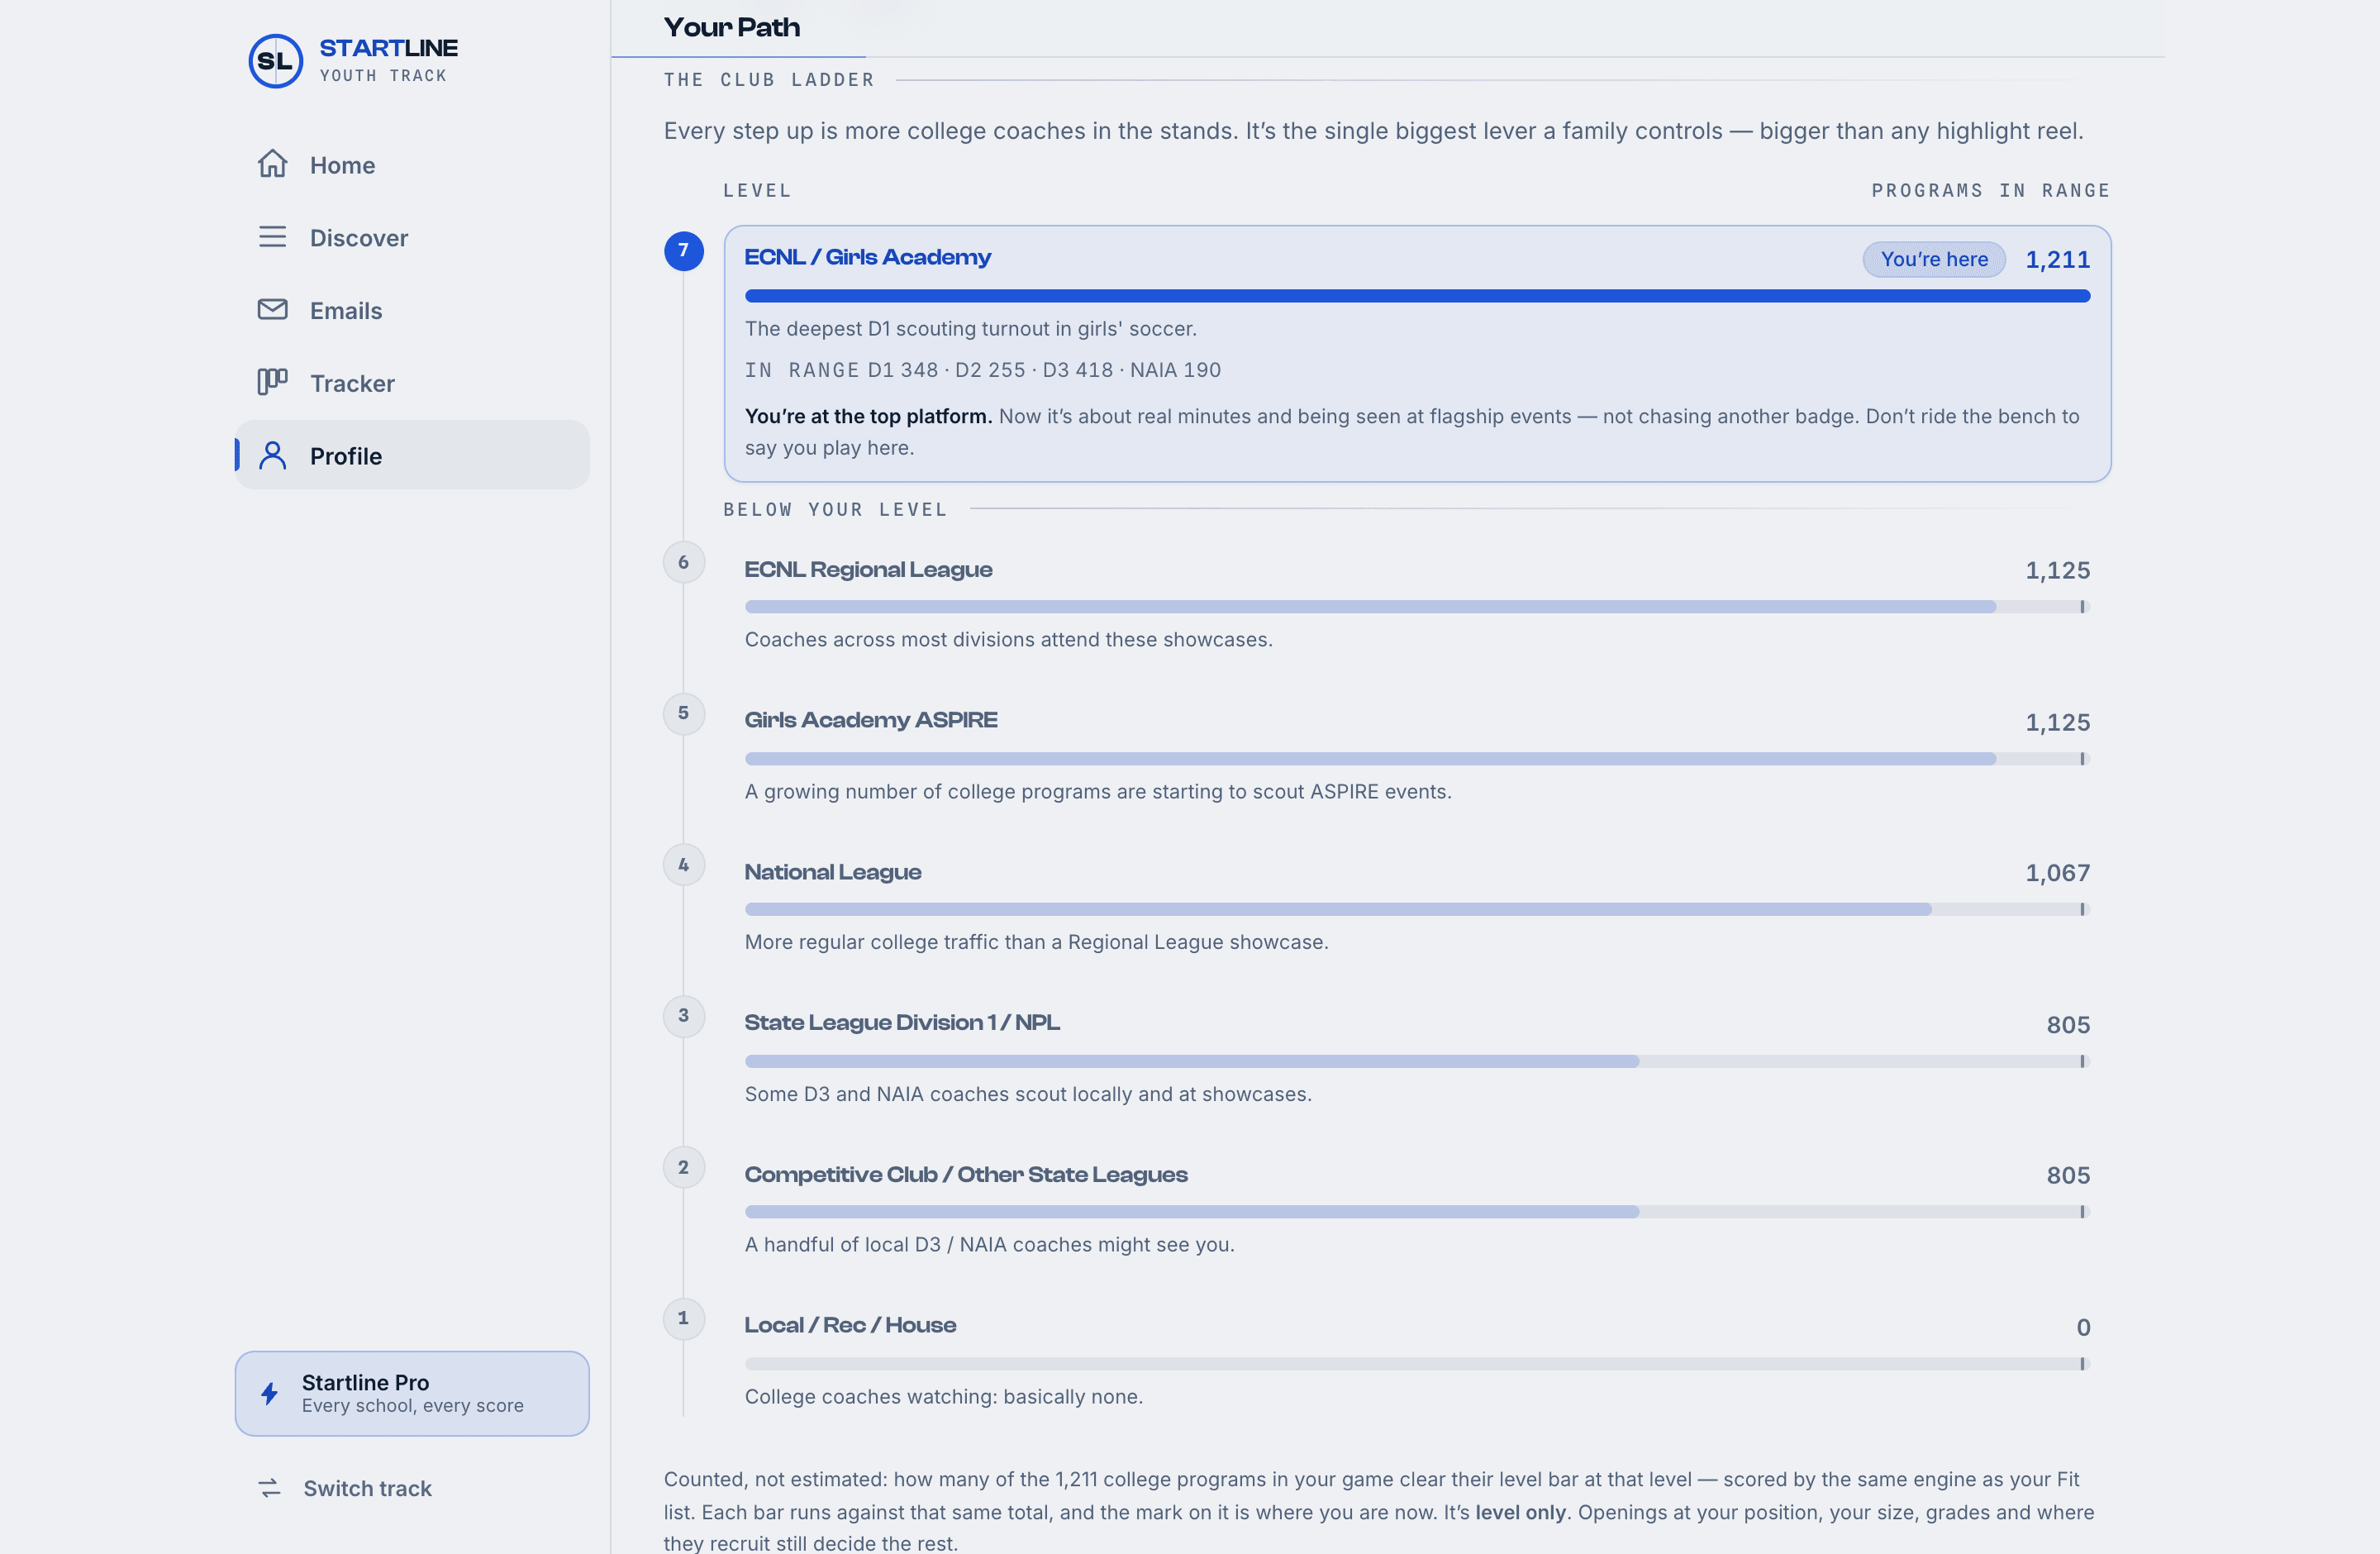This screenshot has width=2380, height=1554.
Task: Click the Profile person icon
Action: pos(272,456)
